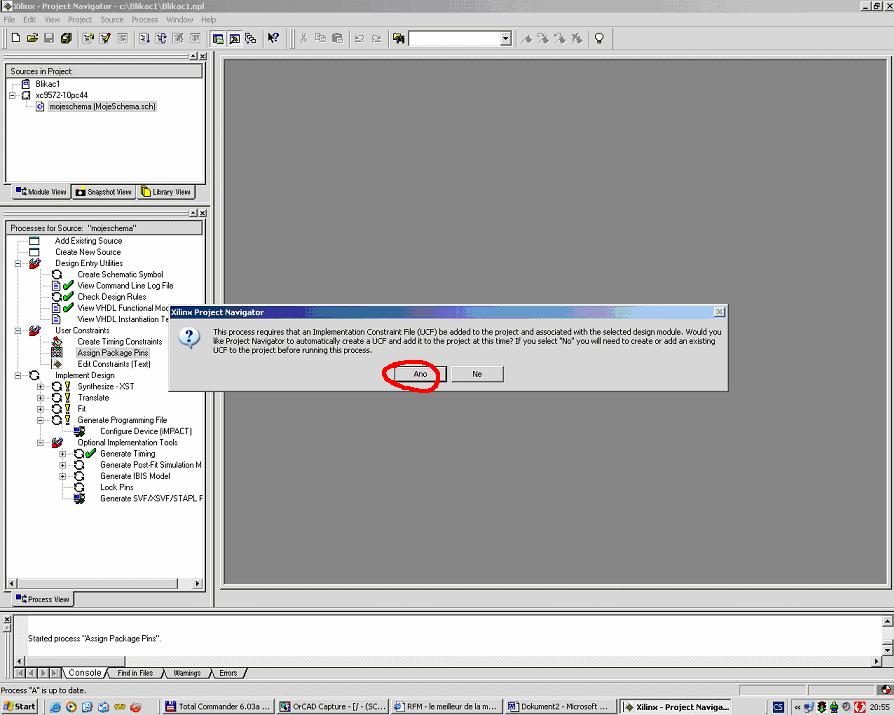Click the Redo toolbar icon
Image resolution: width=894 pixels, height=715 pixels.
(x=376, y=38)
